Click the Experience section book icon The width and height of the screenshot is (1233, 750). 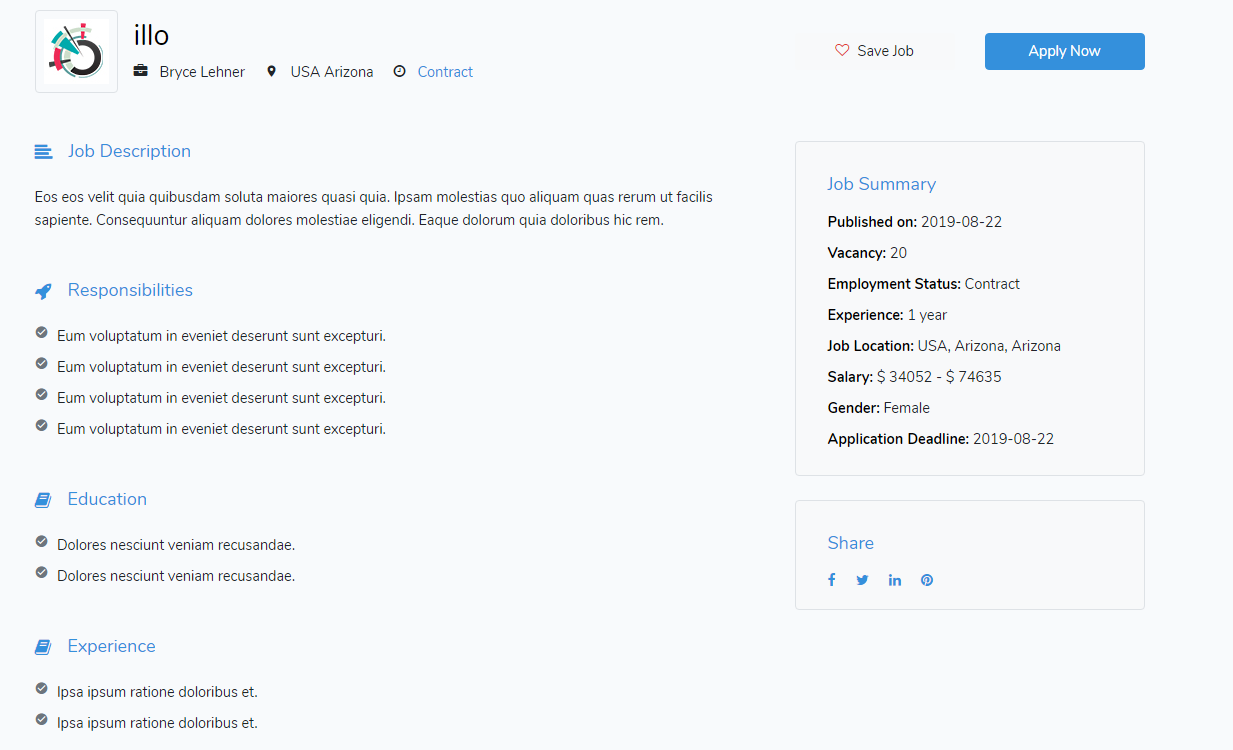[42, 646]
